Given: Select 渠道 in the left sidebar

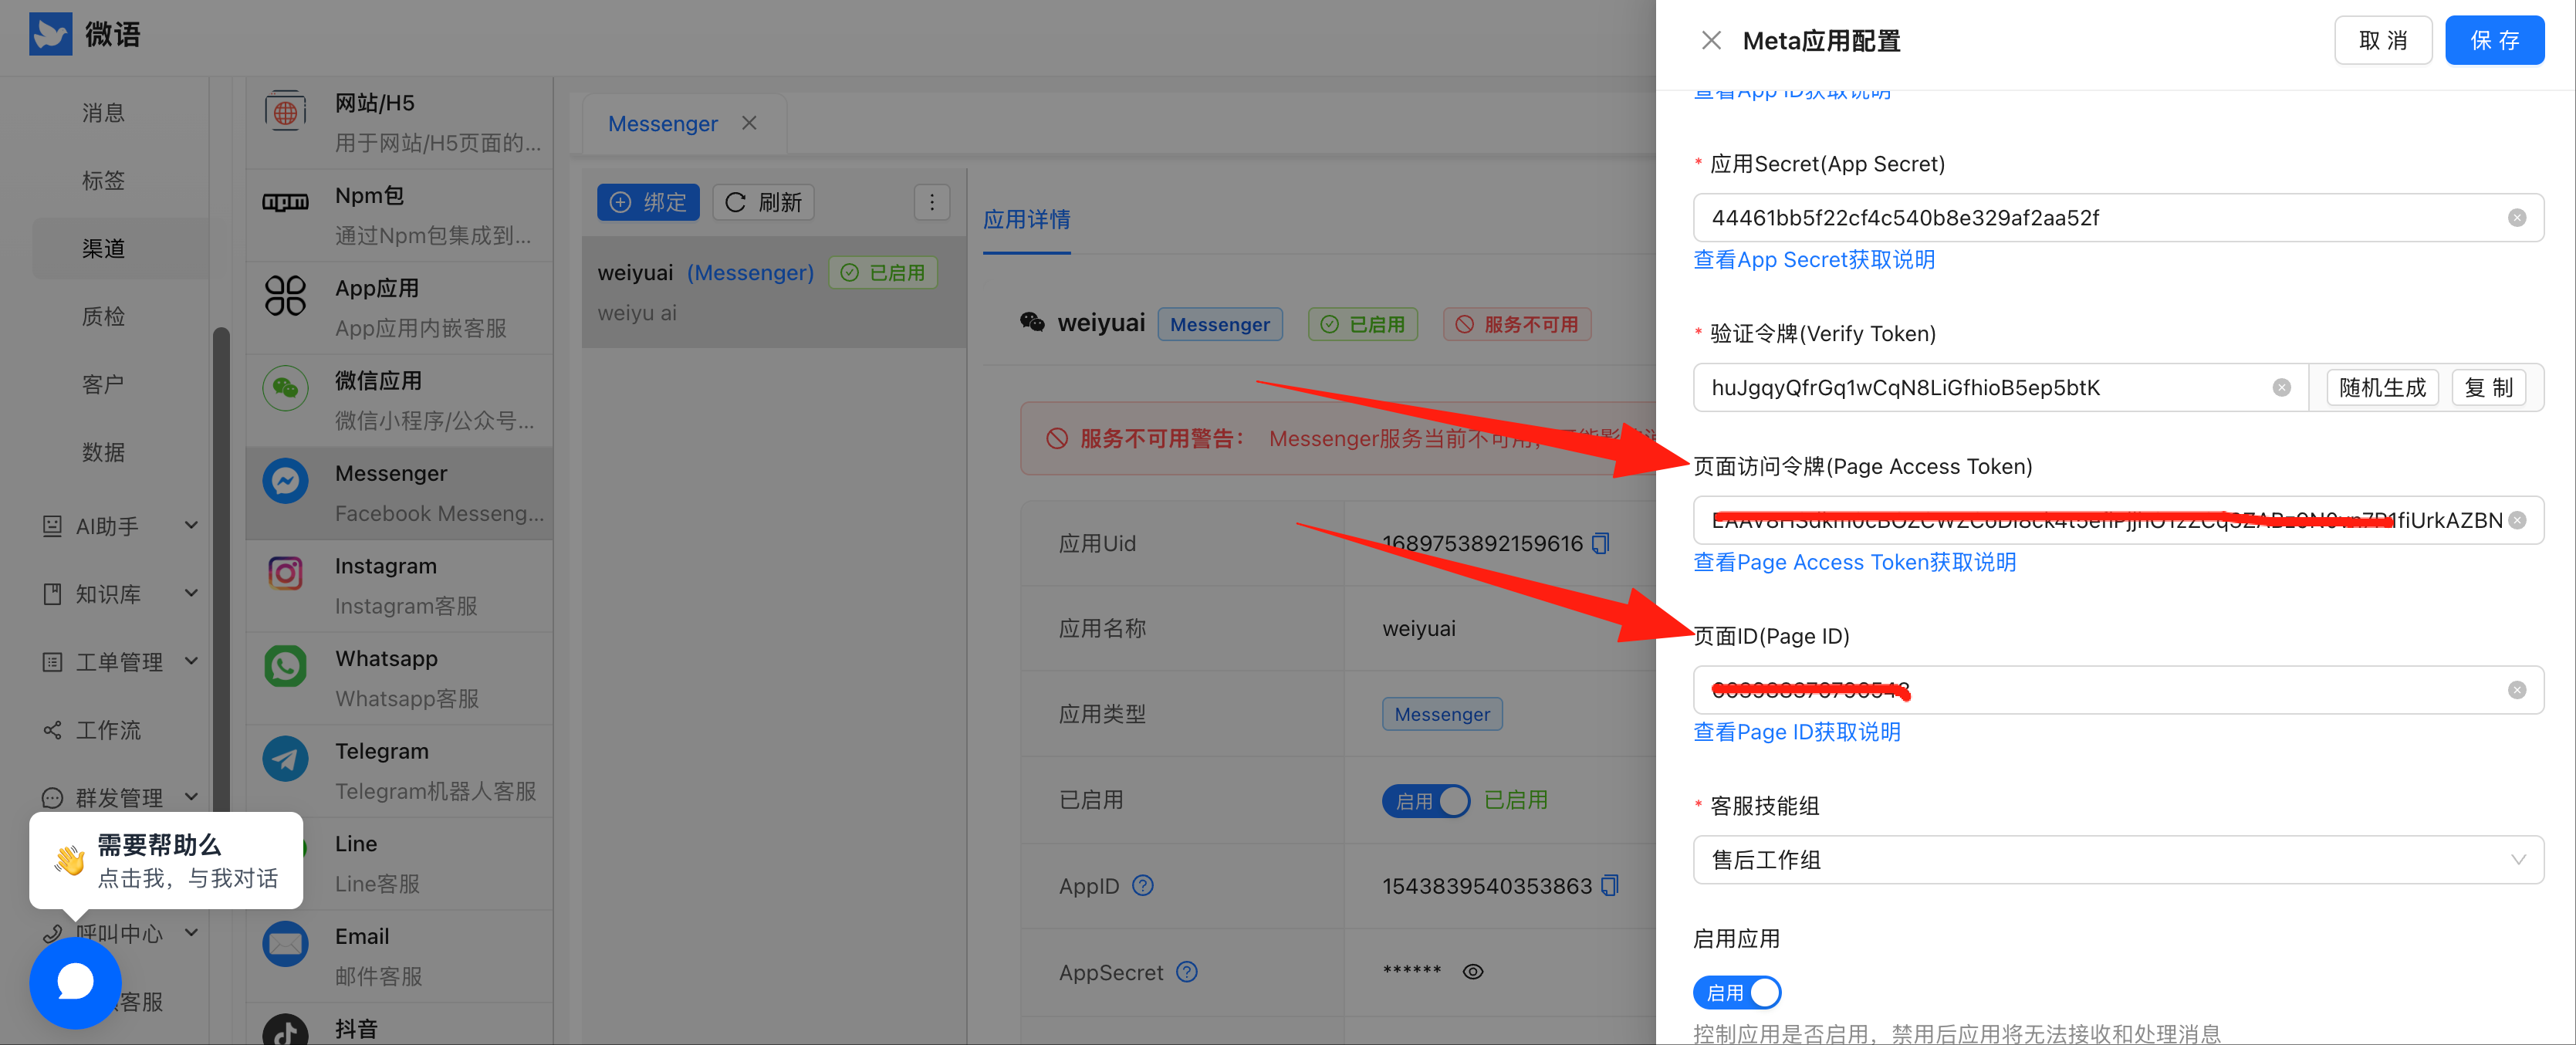Looking at the screenshot, I should coord(104,248).
